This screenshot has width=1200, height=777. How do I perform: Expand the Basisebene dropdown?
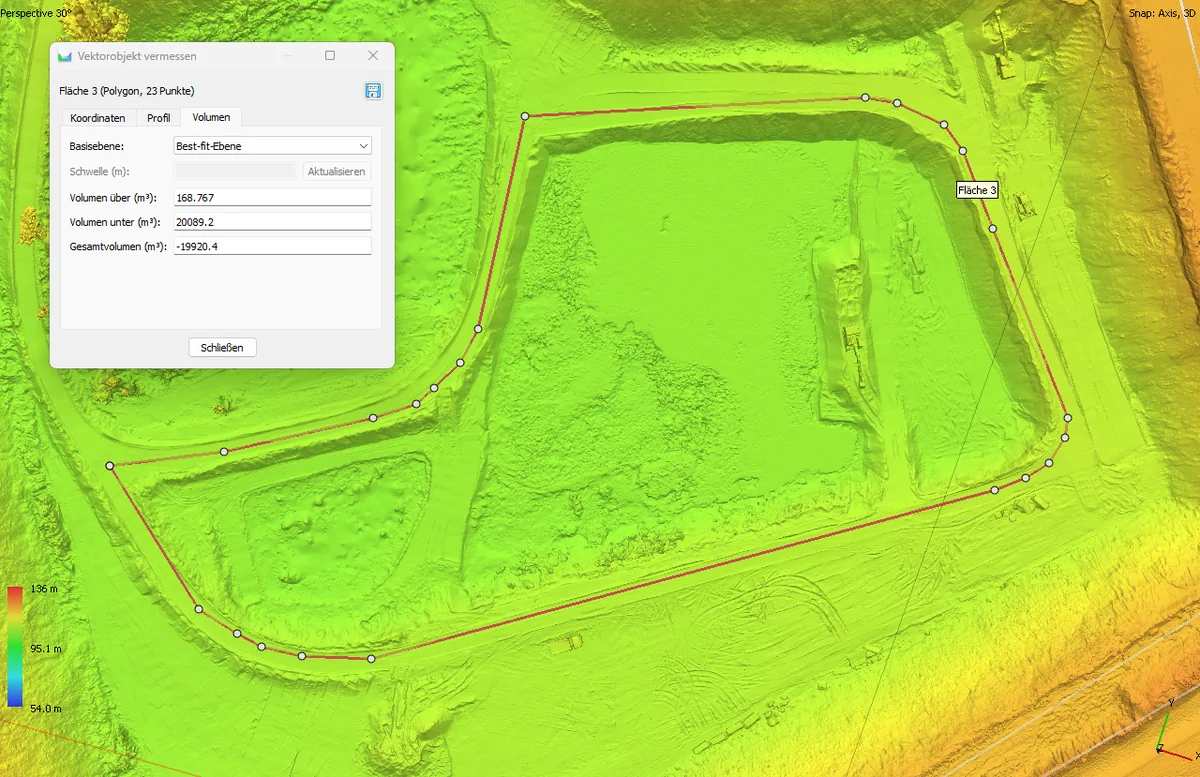[272, 146]
